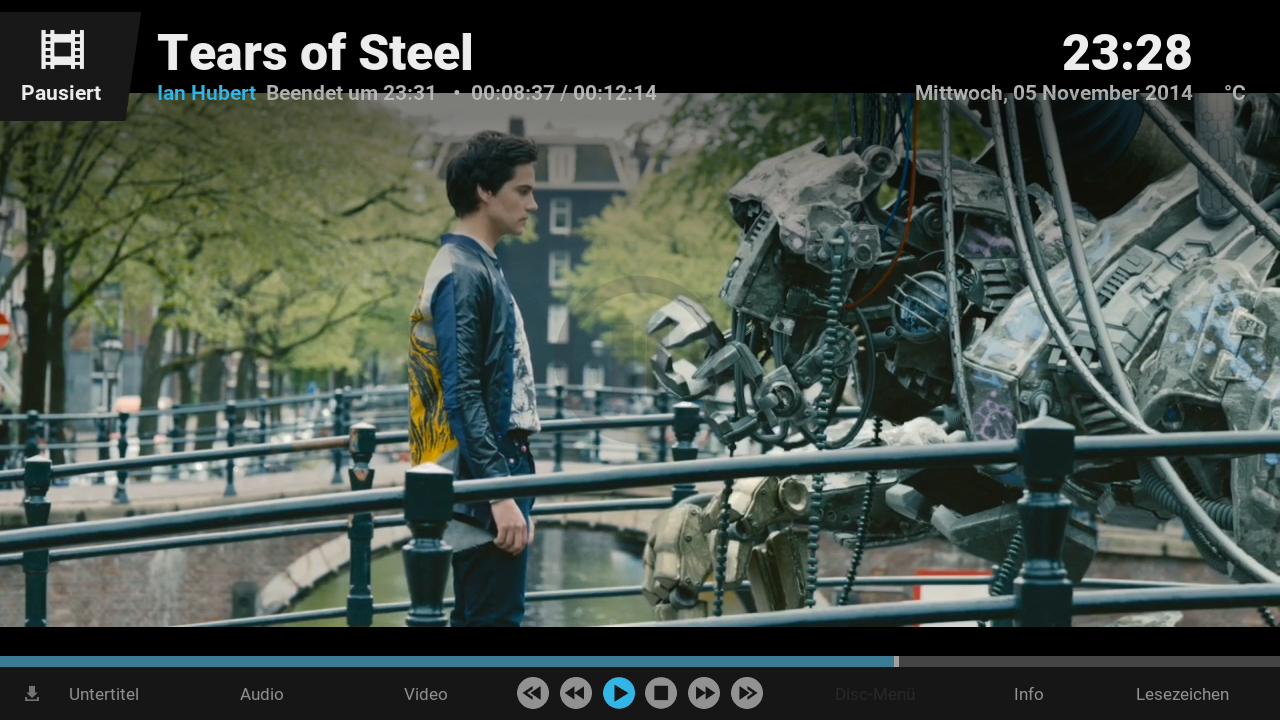The image size is (1280, 720).
Task: Click the "Ian Hubert" director name
Action: coord(207,93)
